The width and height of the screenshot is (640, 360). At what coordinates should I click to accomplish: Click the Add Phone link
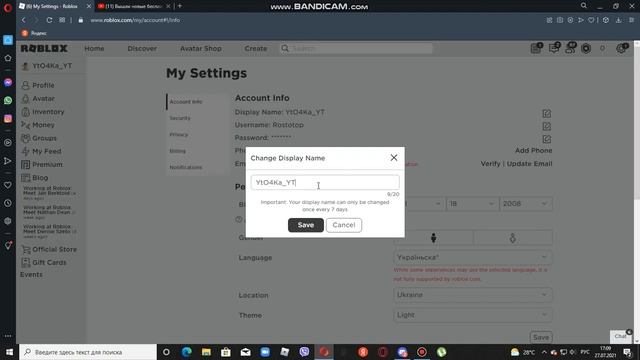click(x=533, y=151)
